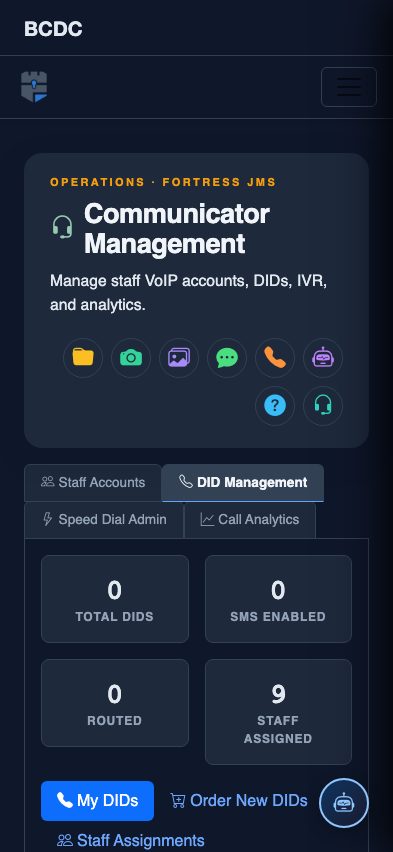Click the Staff Assigned stat card

point(278,712)
